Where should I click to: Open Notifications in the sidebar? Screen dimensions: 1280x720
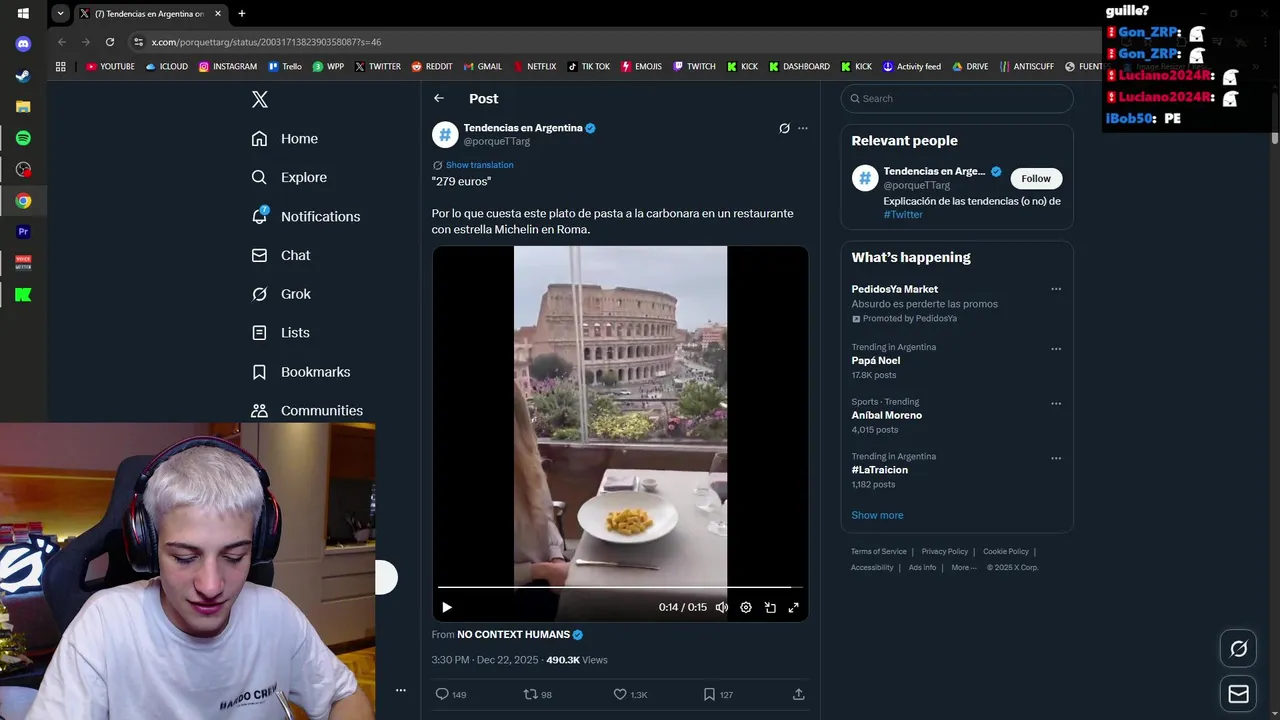coord(320,216)
